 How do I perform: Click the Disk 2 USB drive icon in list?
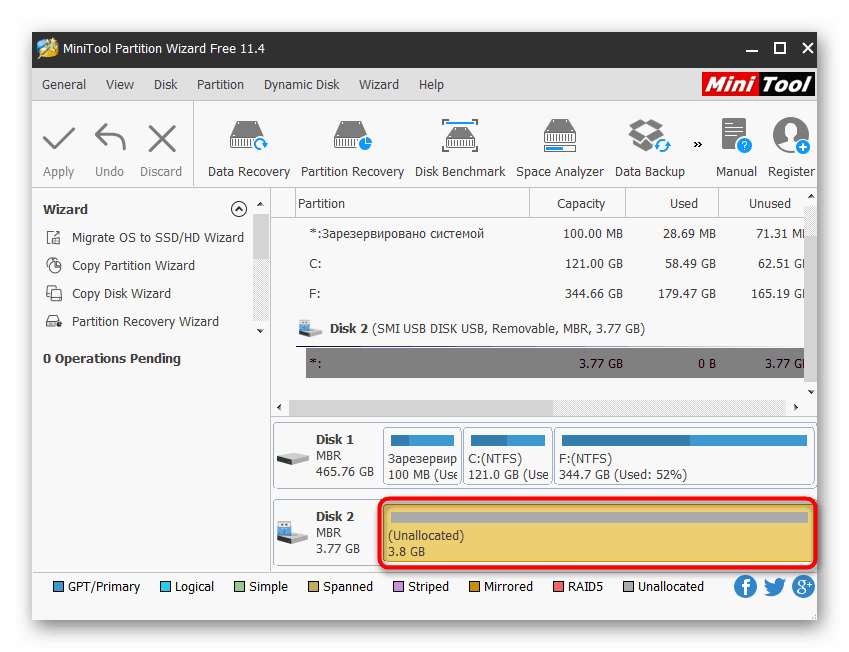(x=310, y=328)
